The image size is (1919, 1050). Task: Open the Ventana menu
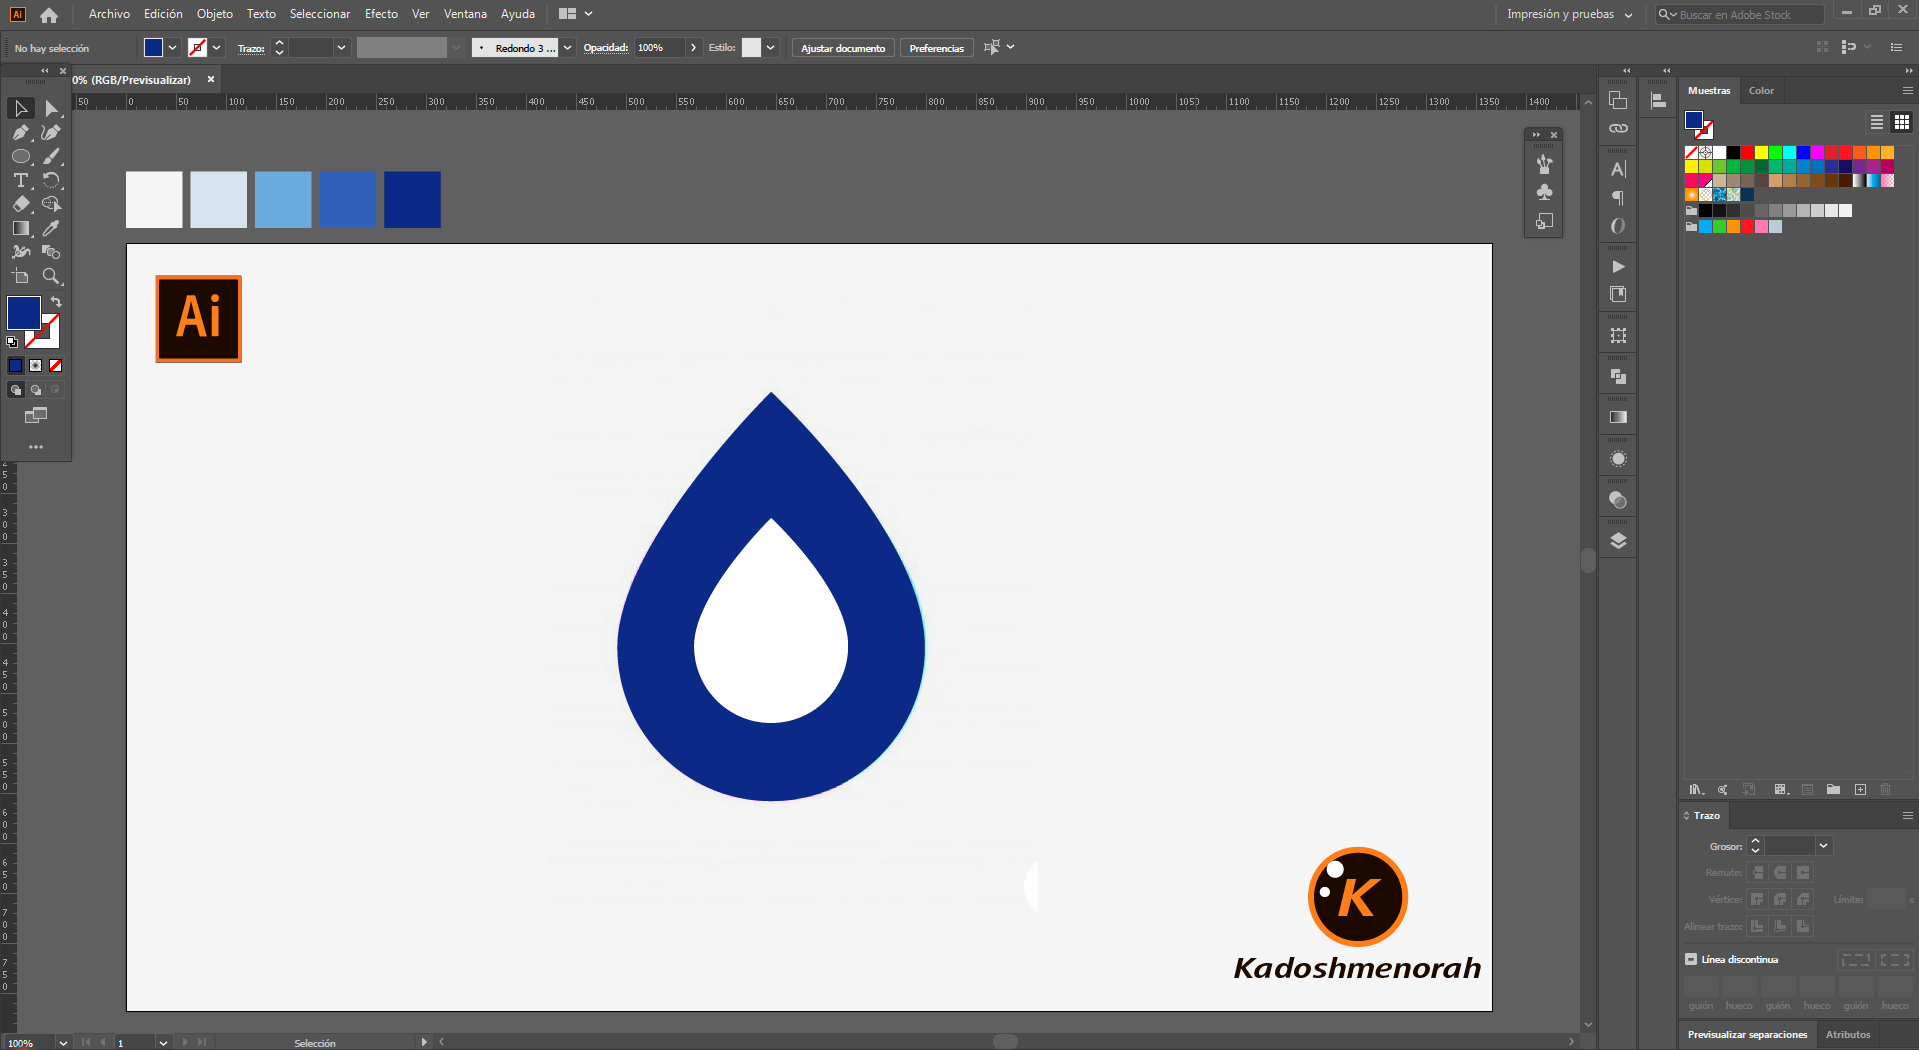tap(465, 14)
